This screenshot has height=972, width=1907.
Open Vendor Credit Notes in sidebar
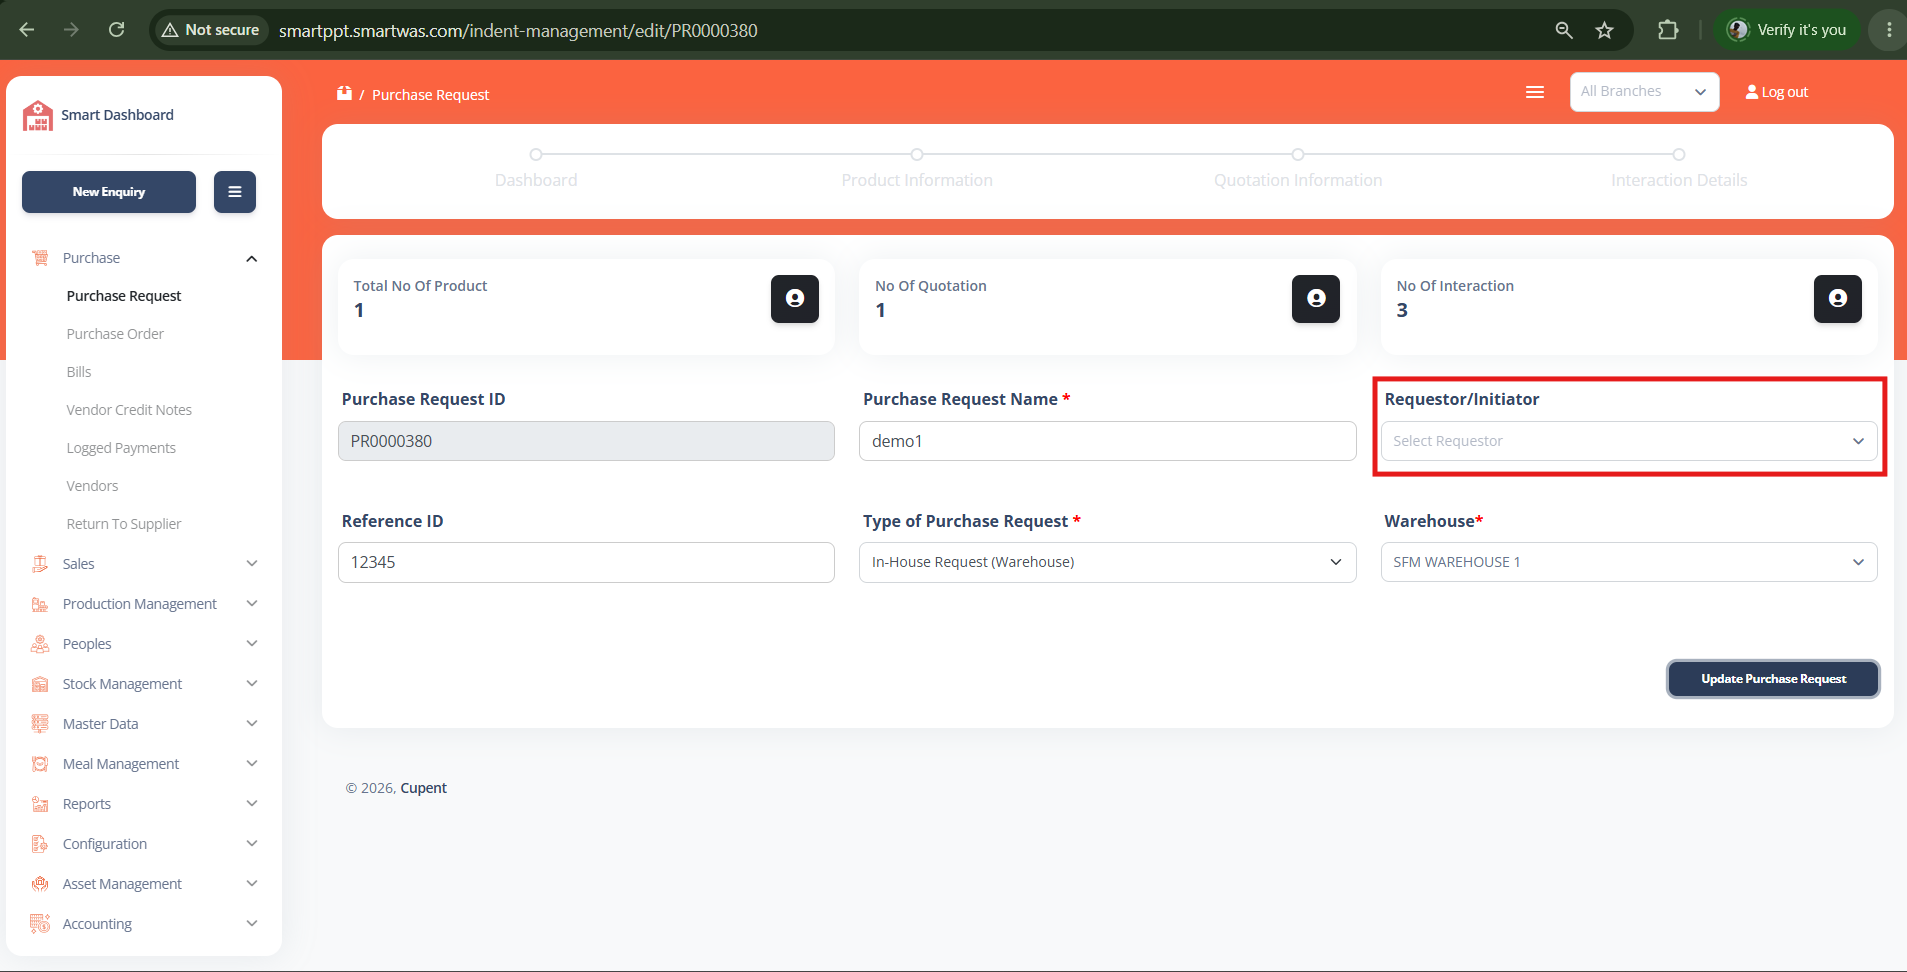pyautogui.click(x=129, y=410)
